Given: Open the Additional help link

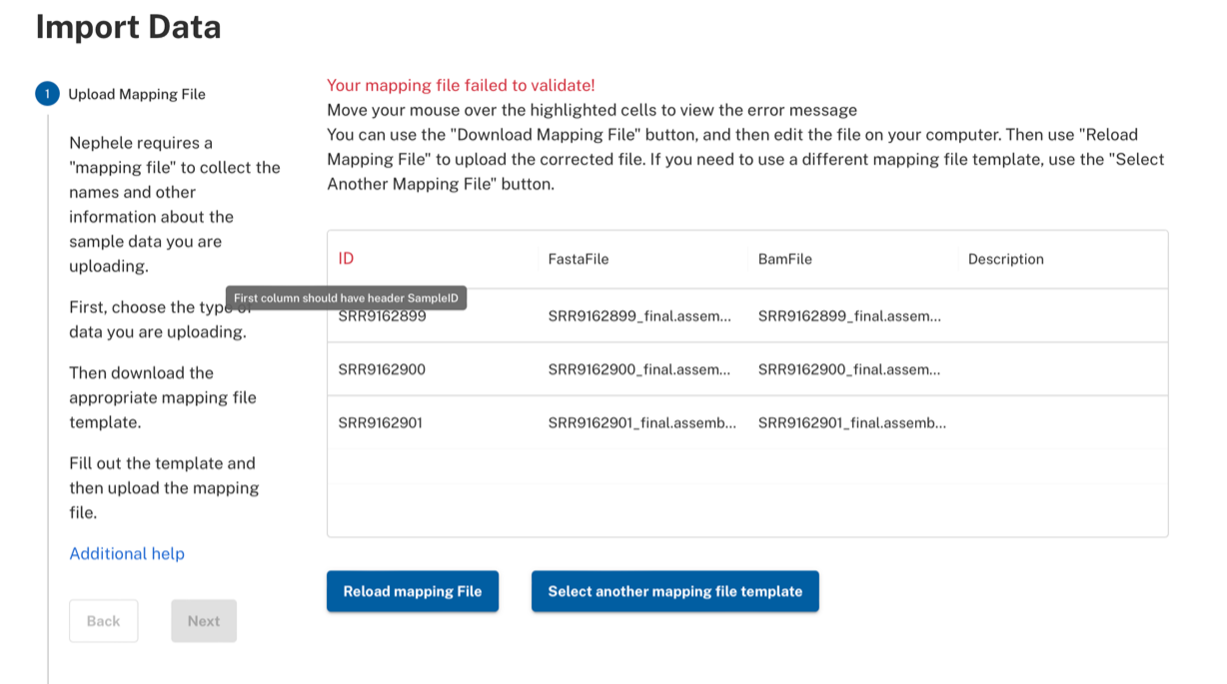Looking at the screenshot, I should pos(127,554).
